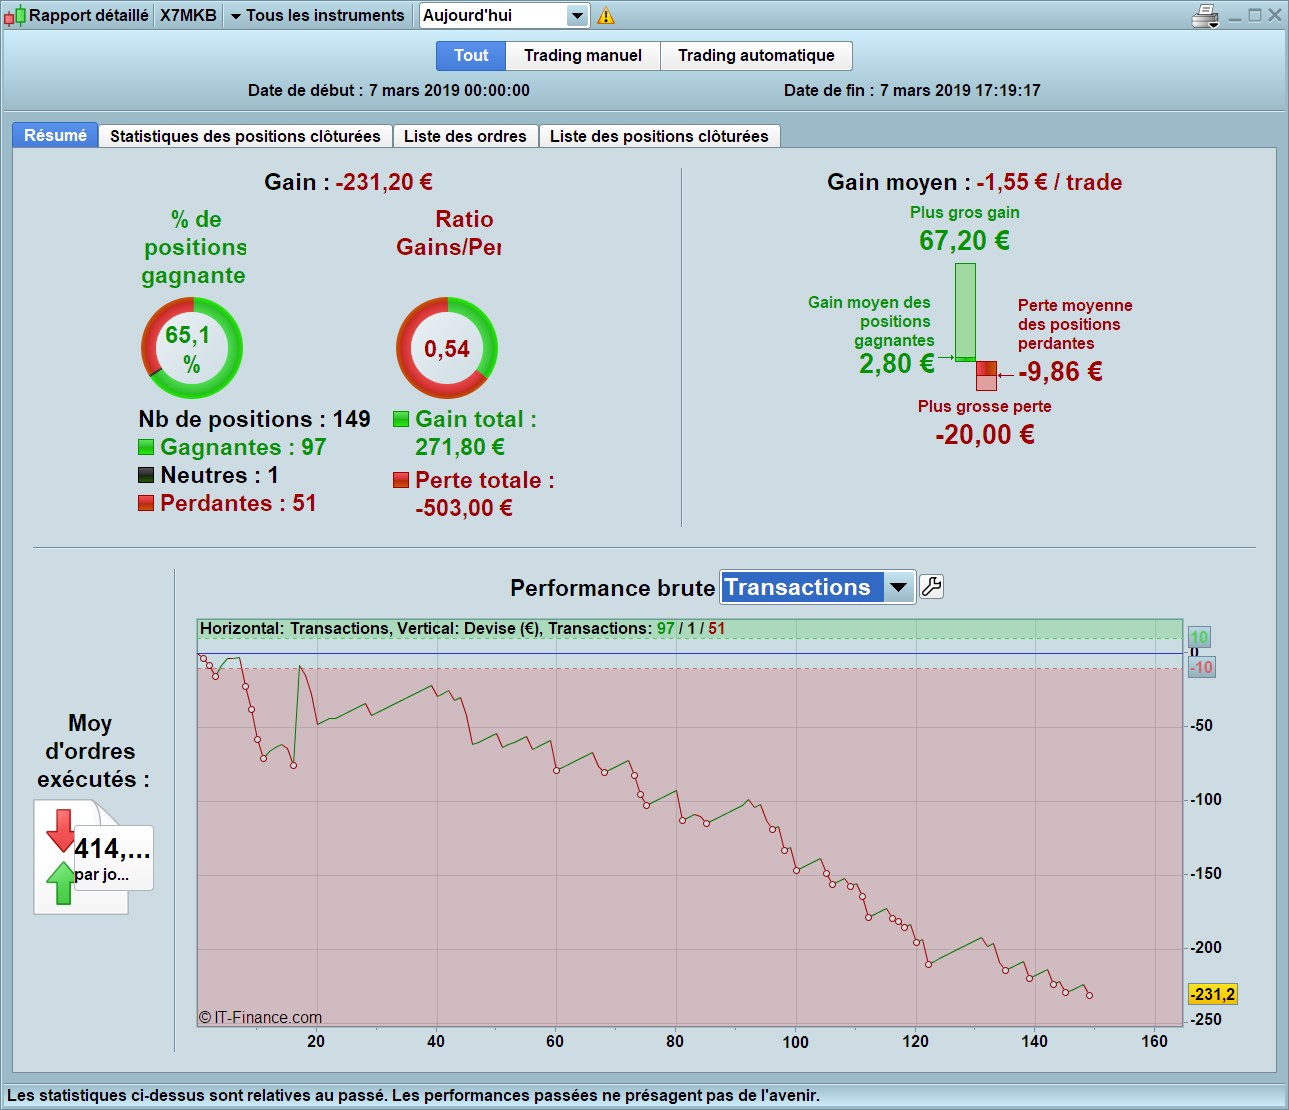Click the green gain bar in average gain graphic
The width and height of the screenshot is (1289, 1110).
[965, 312]
